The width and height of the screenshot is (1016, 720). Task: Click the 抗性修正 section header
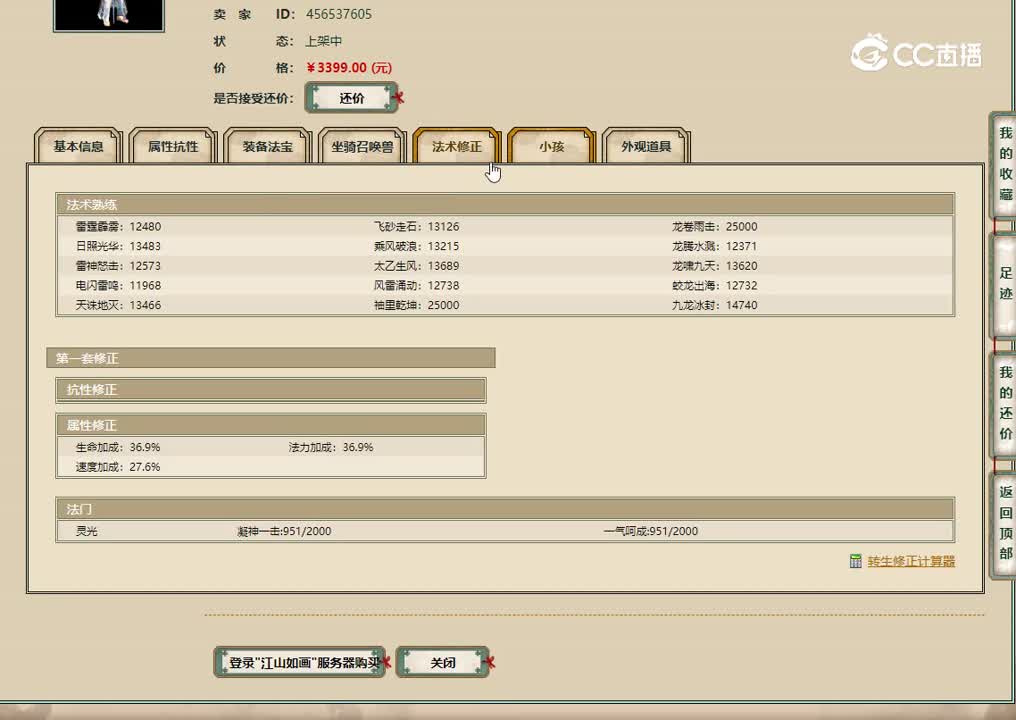271,389
